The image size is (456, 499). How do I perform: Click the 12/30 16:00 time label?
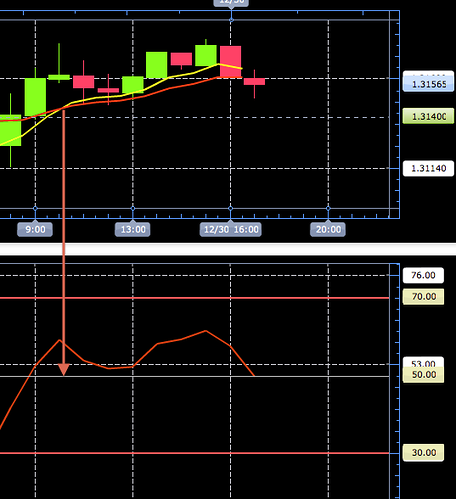pyautogui.click(x=231, y=230)
